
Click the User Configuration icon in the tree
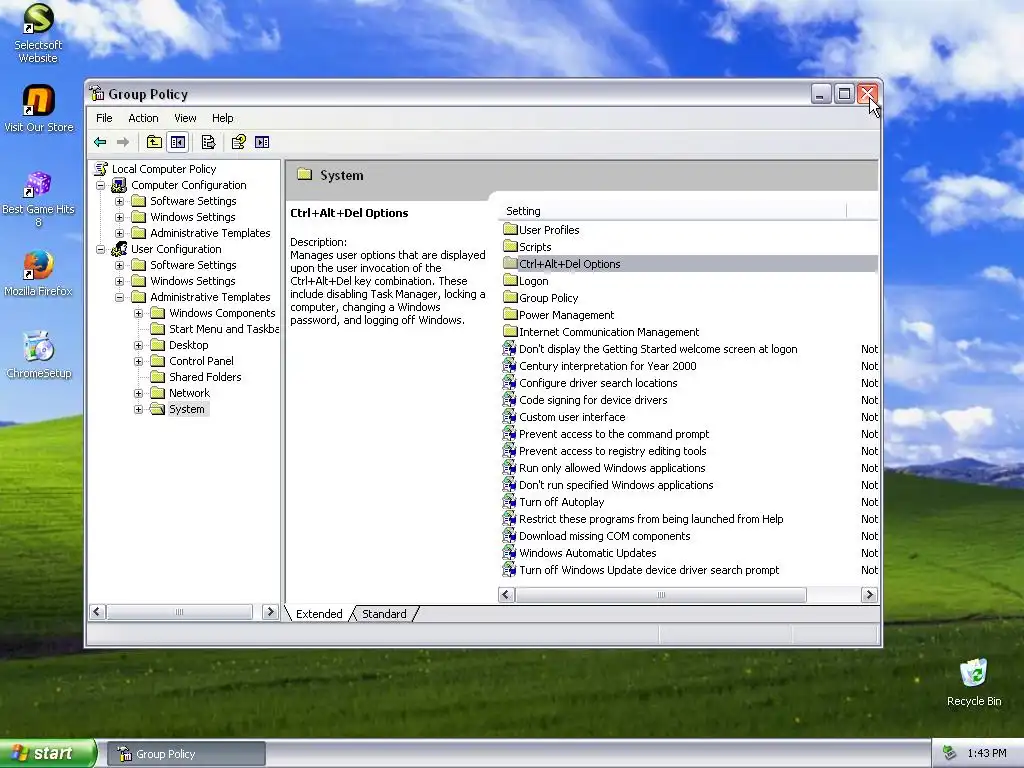pyautogui.click(x=120, y=249)
